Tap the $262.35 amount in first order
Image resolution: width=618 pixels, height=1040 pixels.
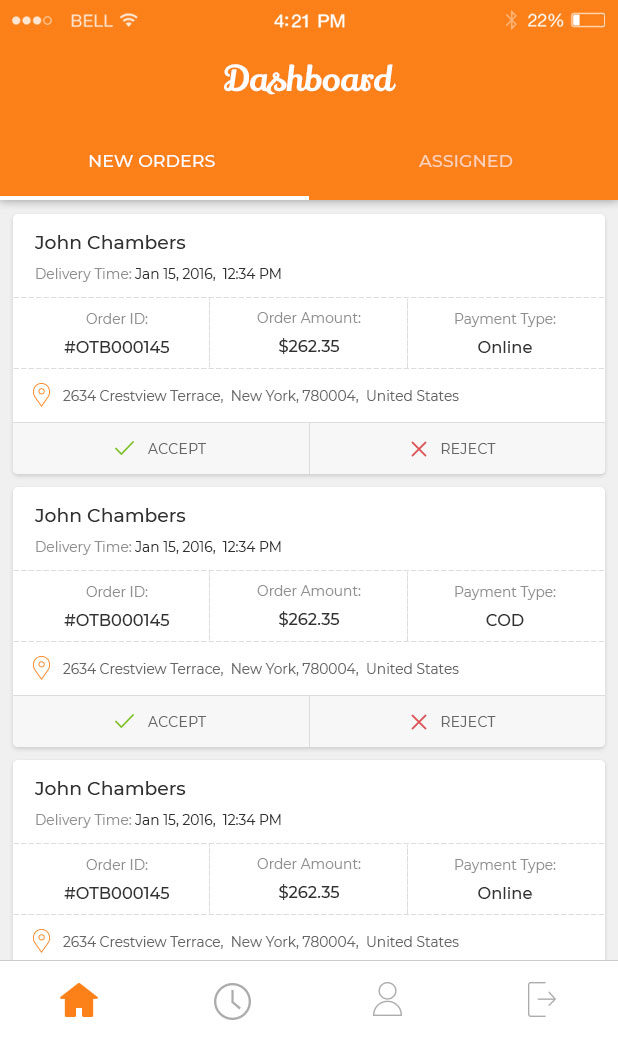tap(309, 347)
